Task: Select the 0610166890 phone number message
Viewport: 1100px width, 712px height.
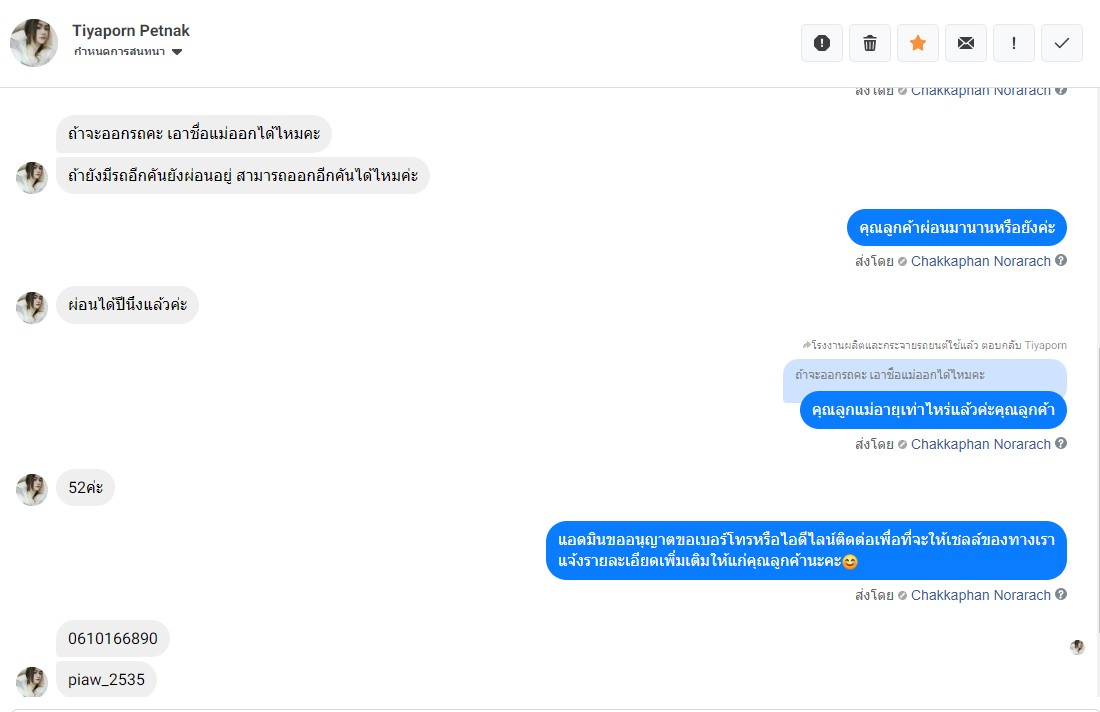Action: pos(113,638)
